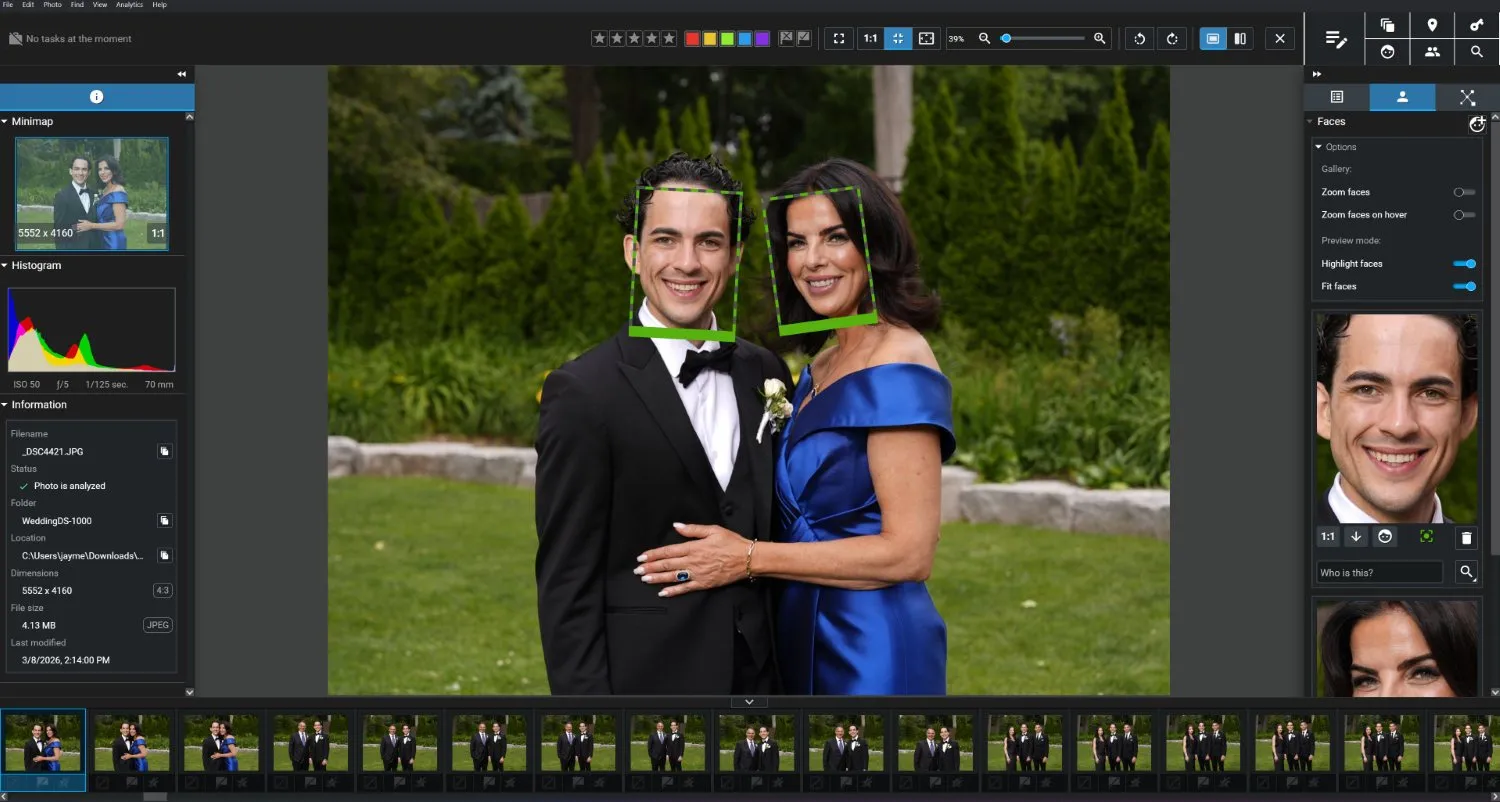Apply the red color label
The height and width of the screenshot is (802, 1500).
point(692,39)
